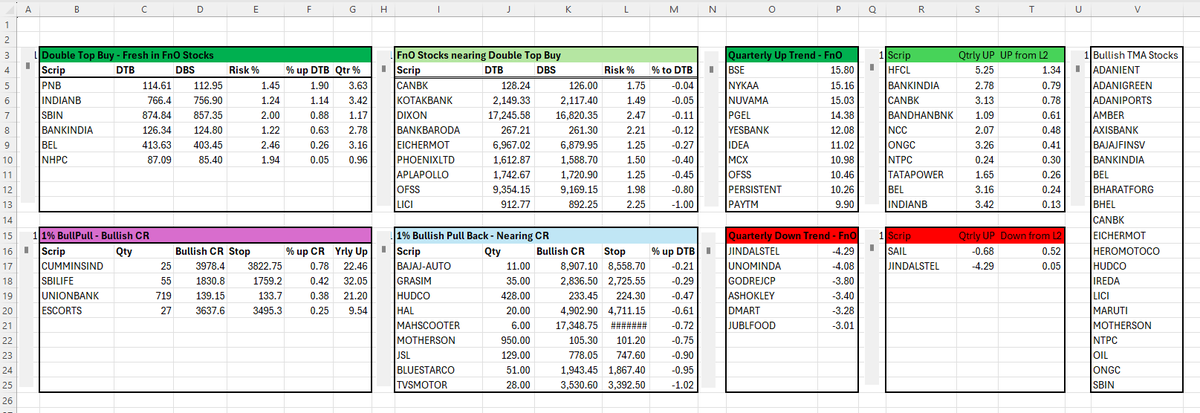The image size is (1200, 413).
Task: Click the PNB scrip cell
Action: click(x=78, y=87)
